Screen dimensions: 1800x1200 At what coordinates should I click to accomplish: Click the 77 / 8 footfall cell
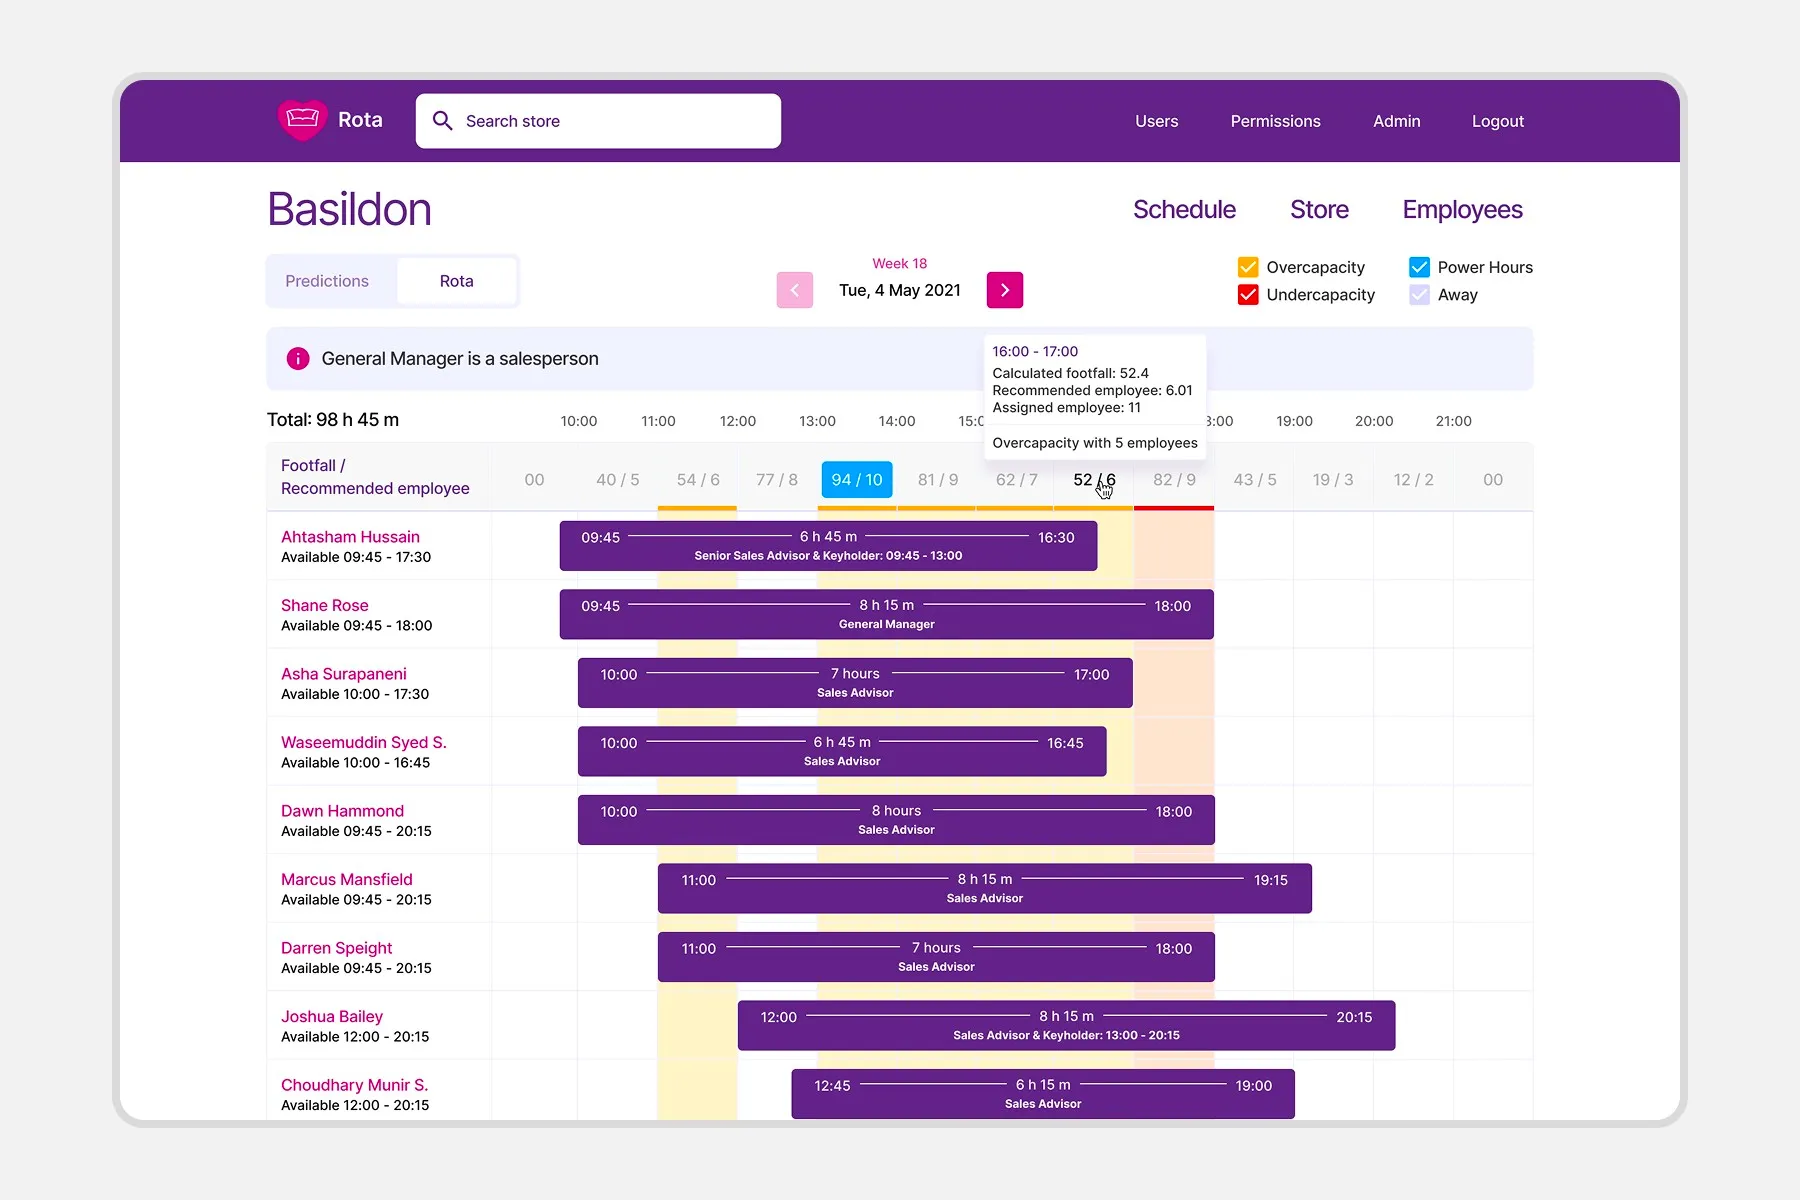[x=777, y=480]
